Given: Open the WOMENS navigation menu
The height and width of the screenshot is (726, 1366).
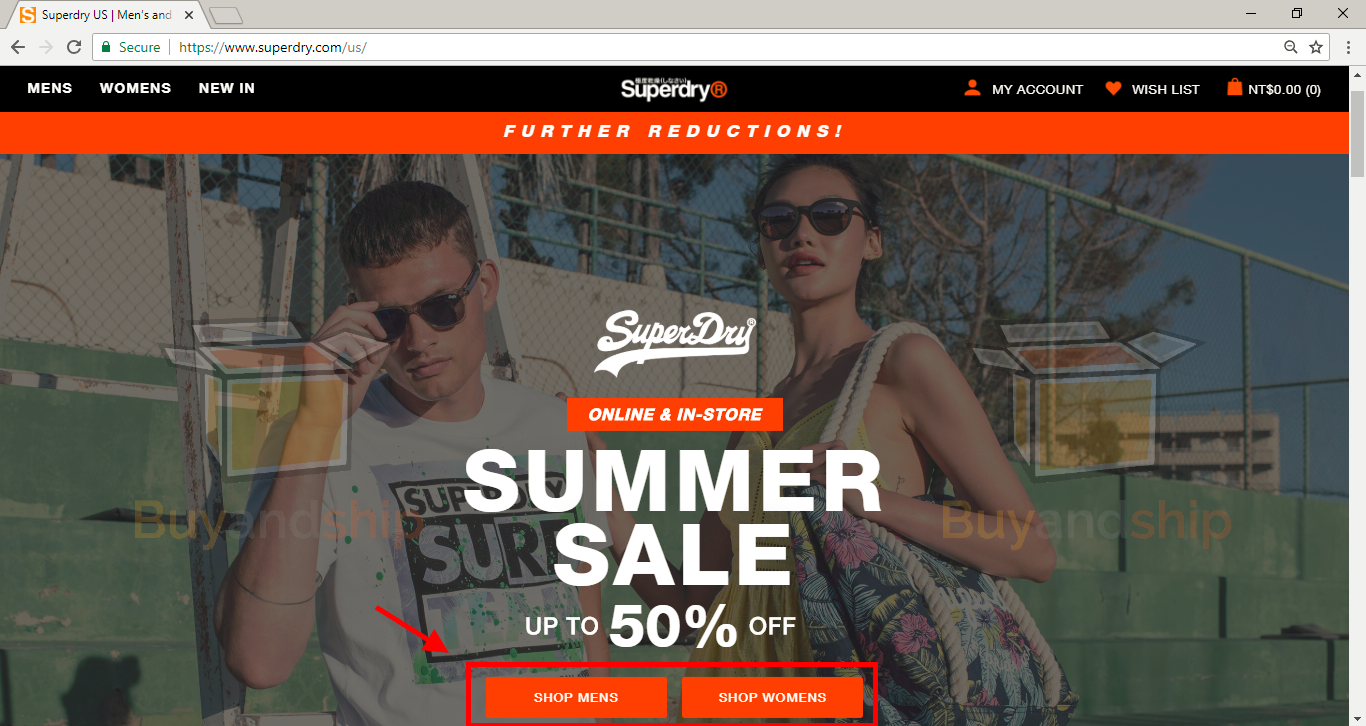Looking at the screenshot, I should tap(135, 88).
